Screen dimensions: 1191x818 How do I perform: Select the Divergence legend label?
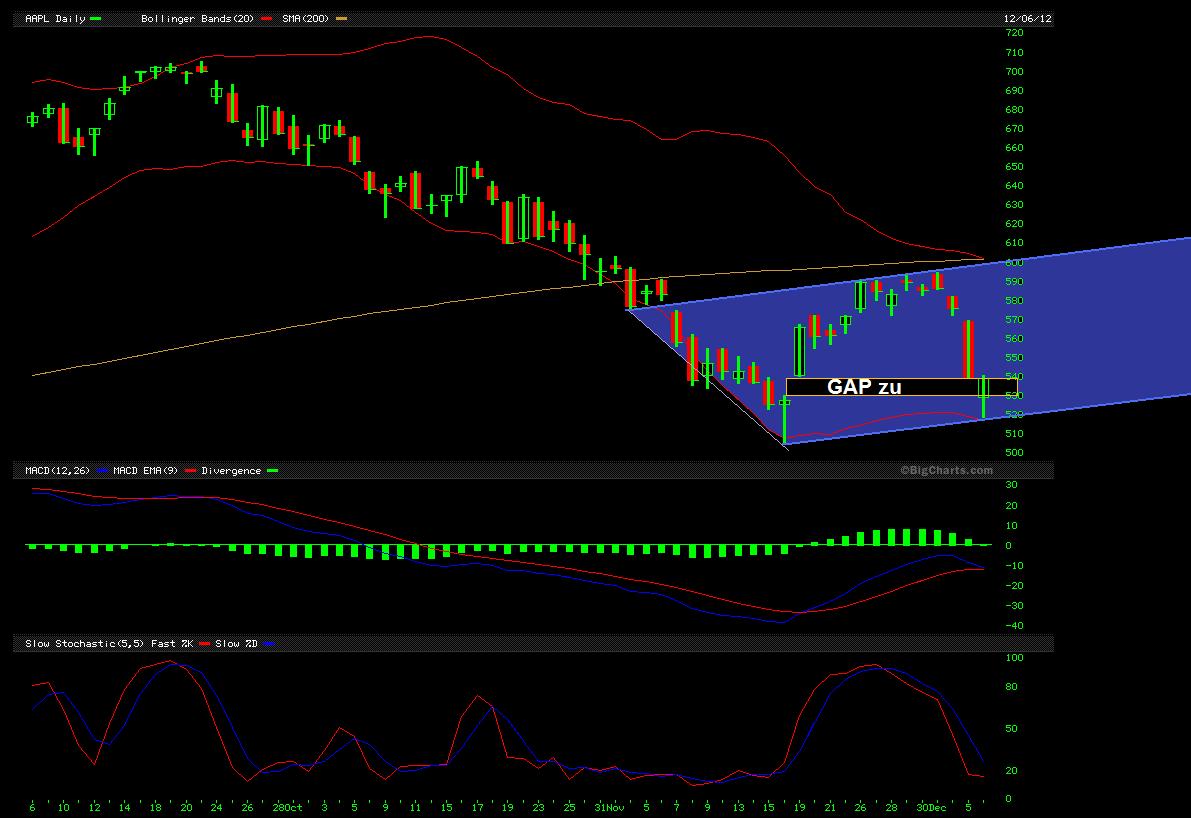point(231,471)
